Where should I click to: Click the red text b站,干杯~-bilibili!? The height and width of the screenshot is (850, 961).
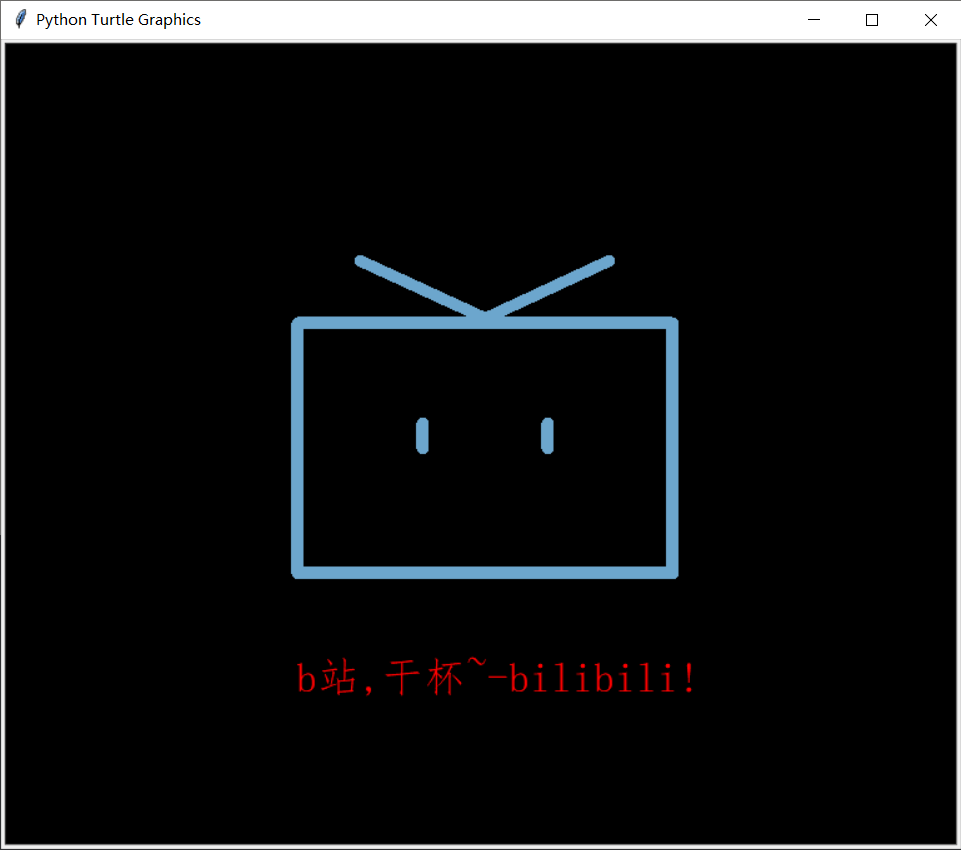[496, 677]
